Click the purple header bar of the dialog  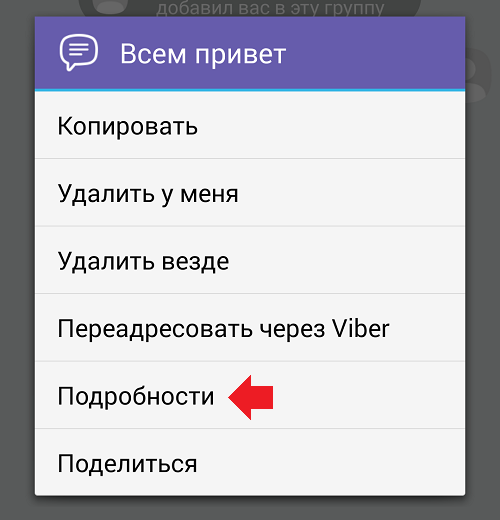click(x=250, y=53)
